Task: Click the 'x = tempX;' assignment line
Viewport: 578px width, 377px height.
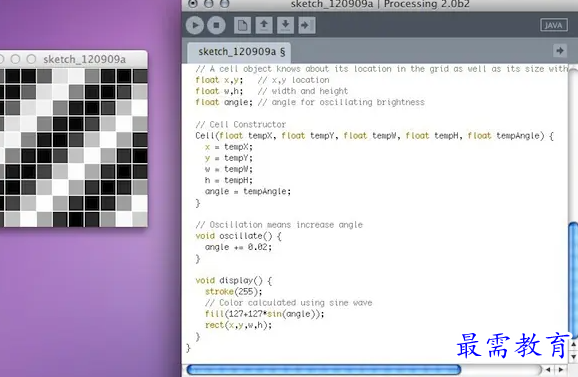Action: (x=229, y=147)
